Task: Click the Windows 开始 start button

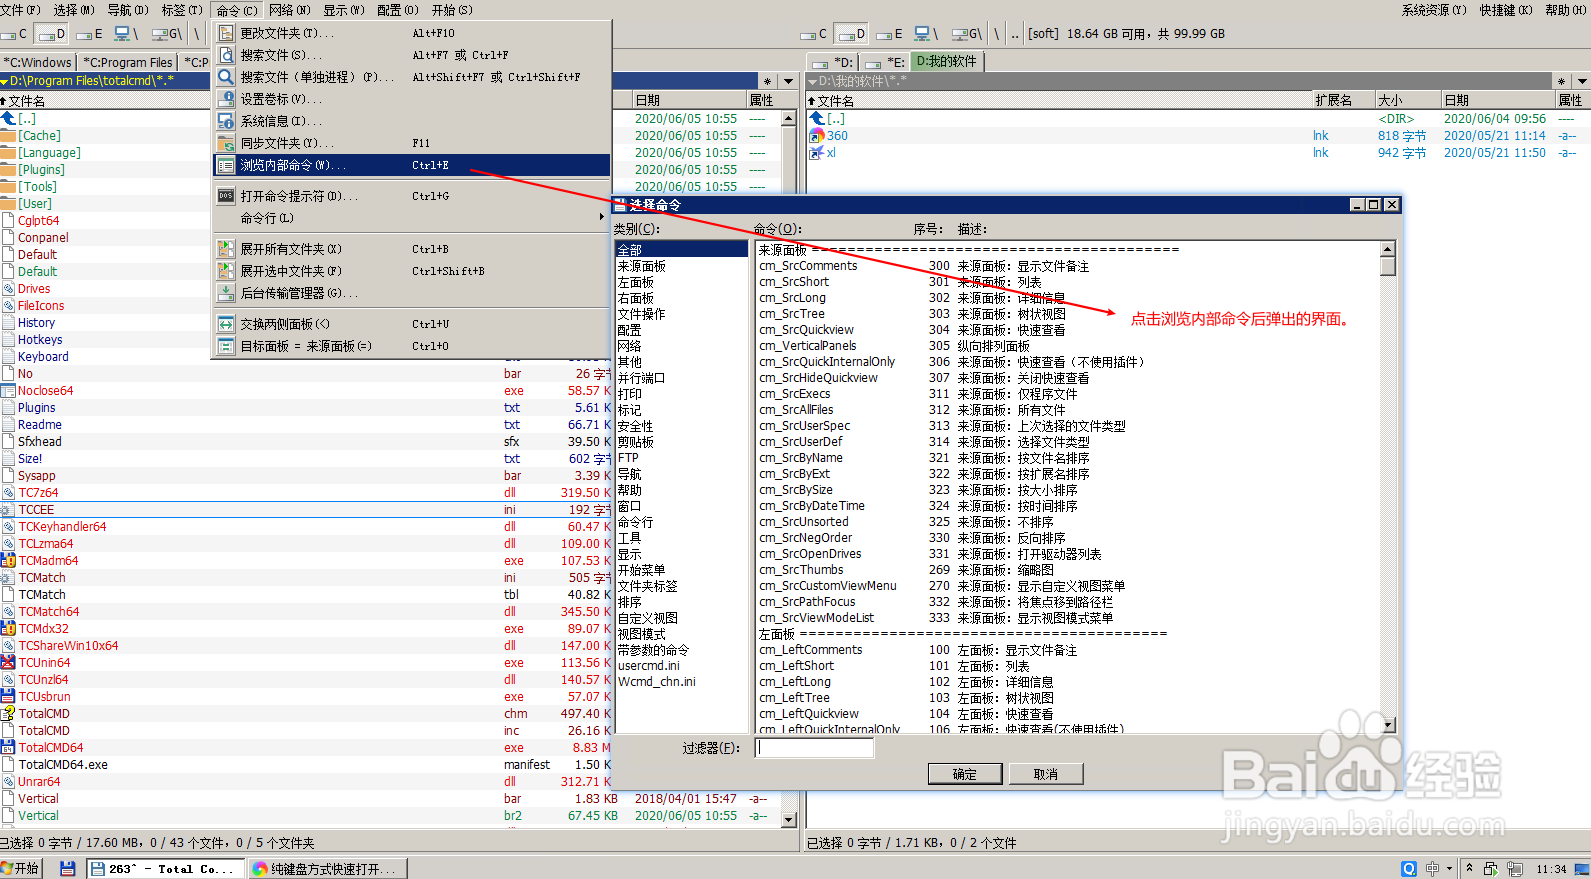Action: click(x=21, y=868)
